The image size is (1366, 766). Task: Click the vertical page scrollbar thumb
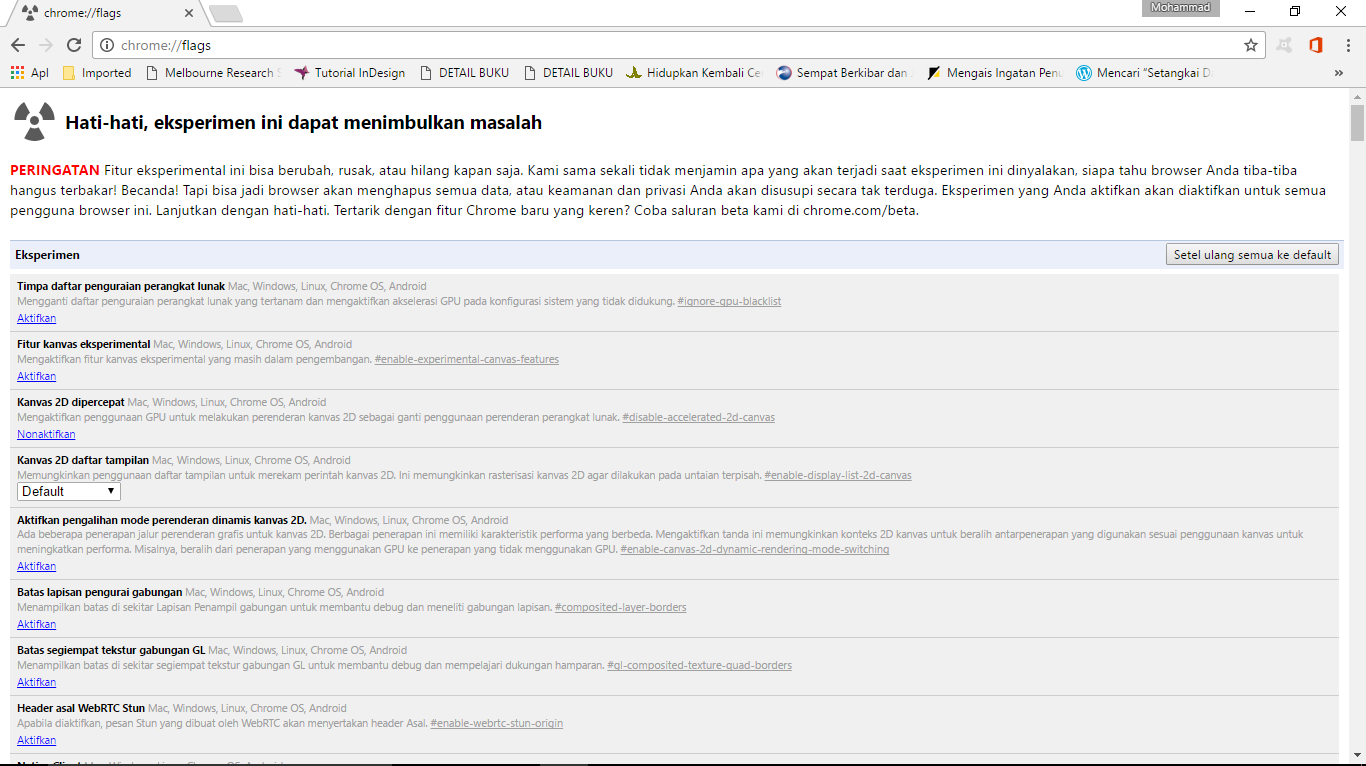(x=1357, y=123)
